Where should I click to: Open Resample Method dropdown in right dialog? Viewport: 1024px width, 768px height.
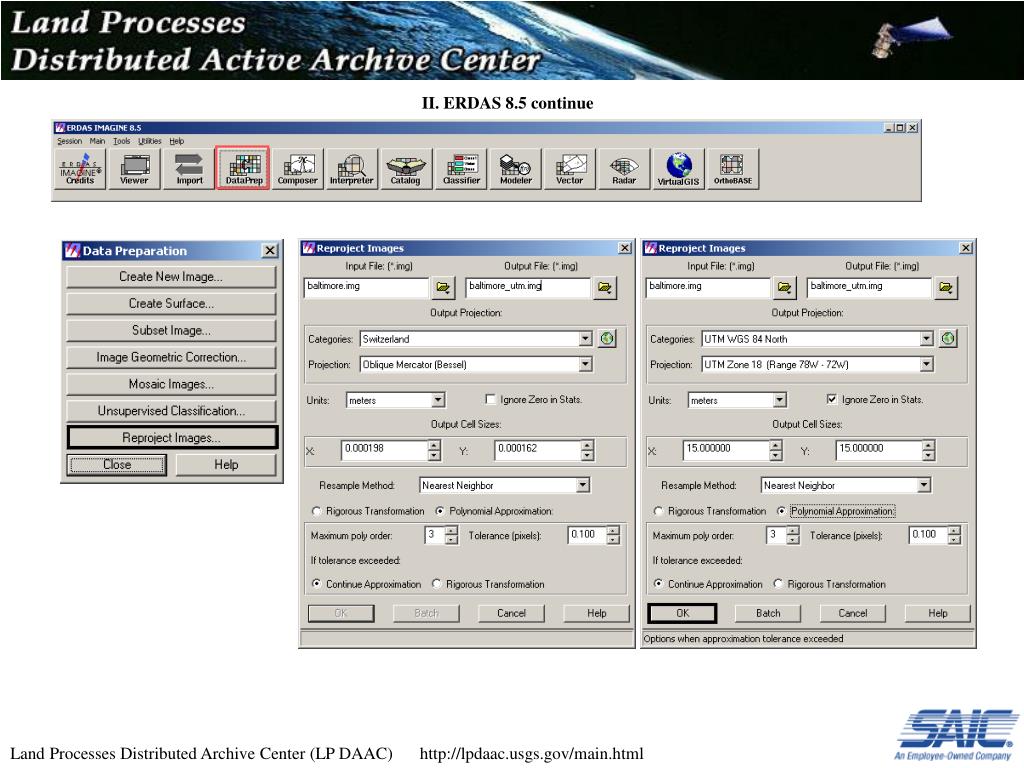(923, 485)
